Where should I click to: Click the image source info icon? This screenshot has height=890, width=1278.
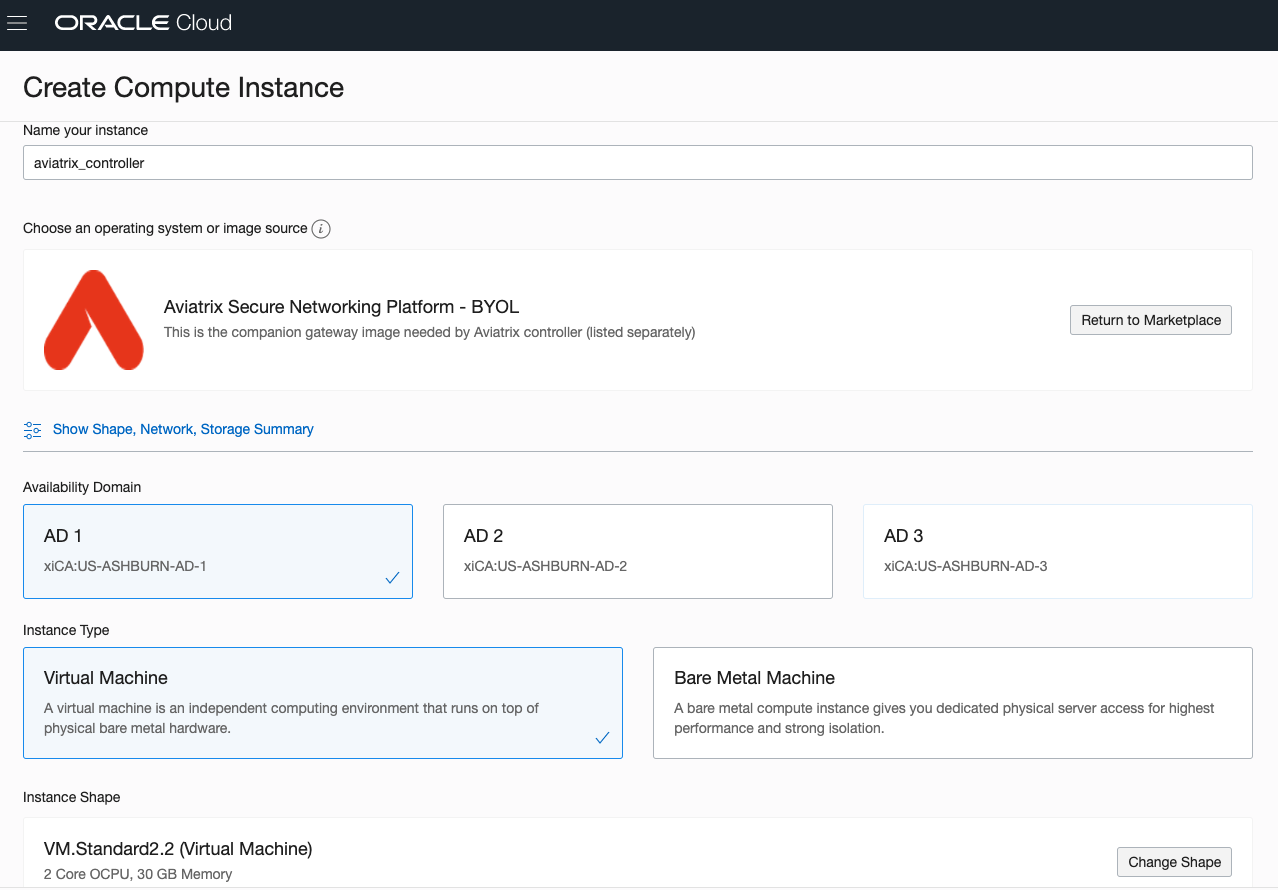click(x=321, y=229)
